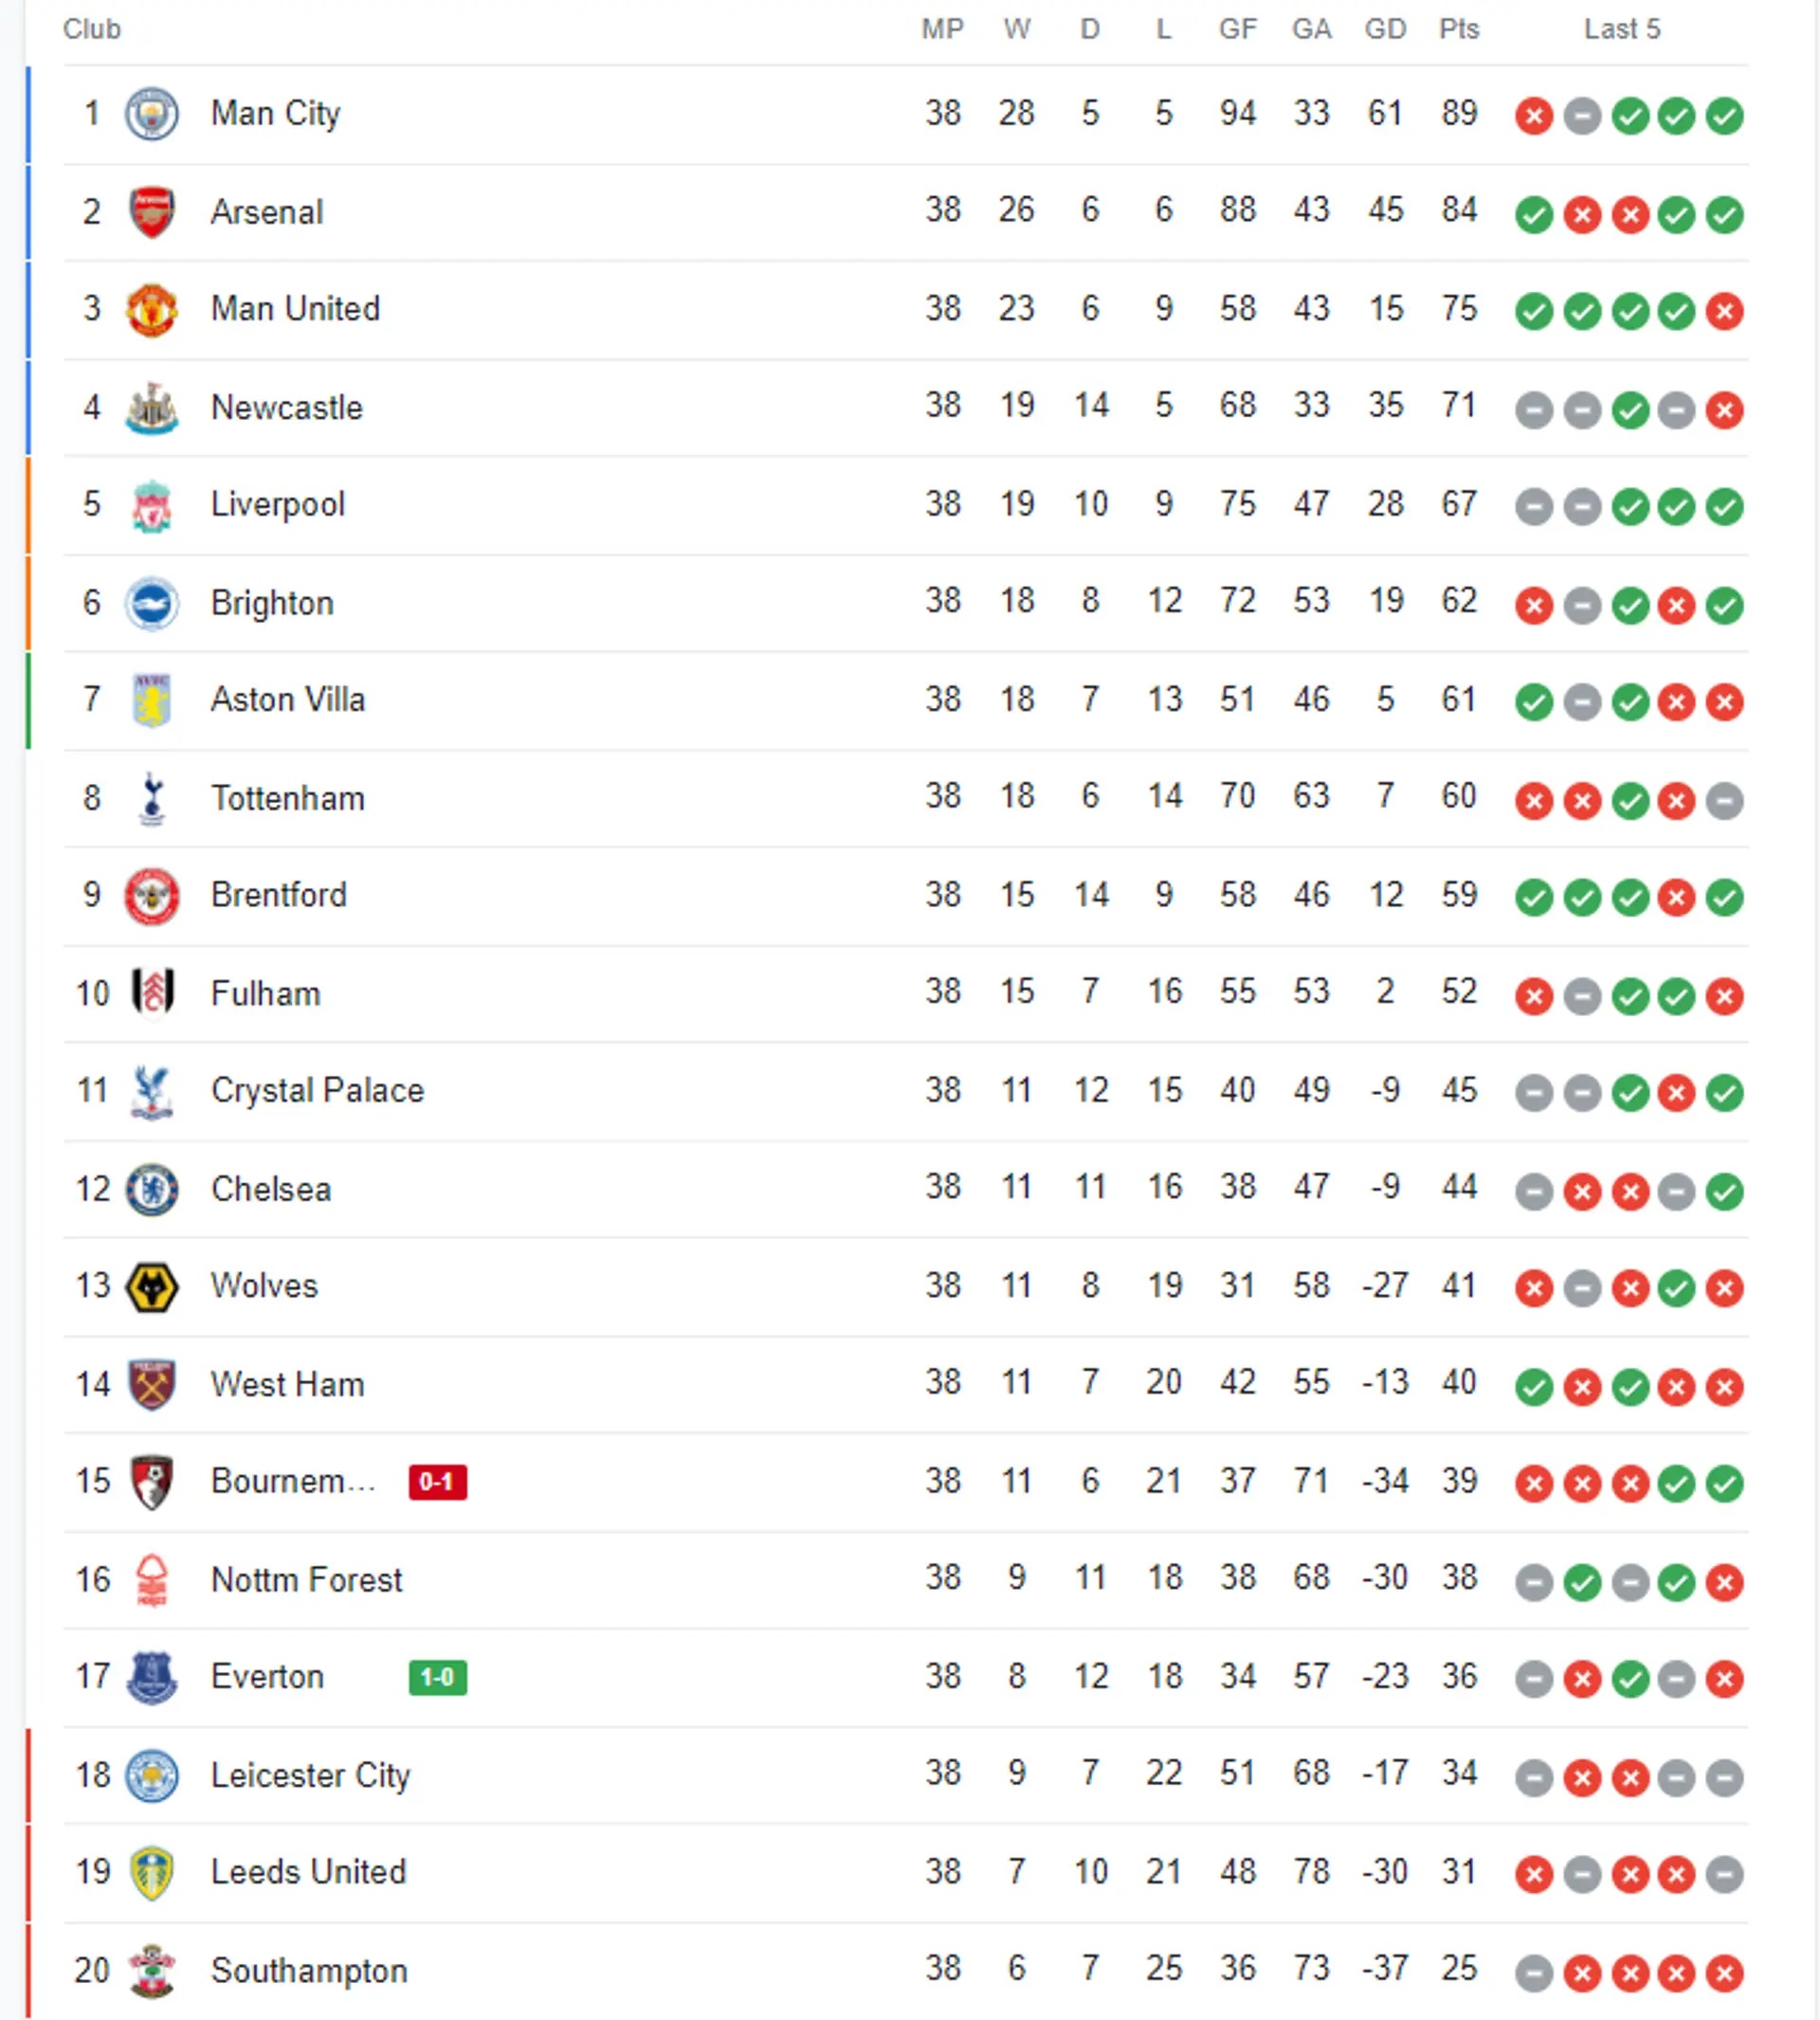
Task: Click the Liverpool club crest
Action: [x=152, y=506]
